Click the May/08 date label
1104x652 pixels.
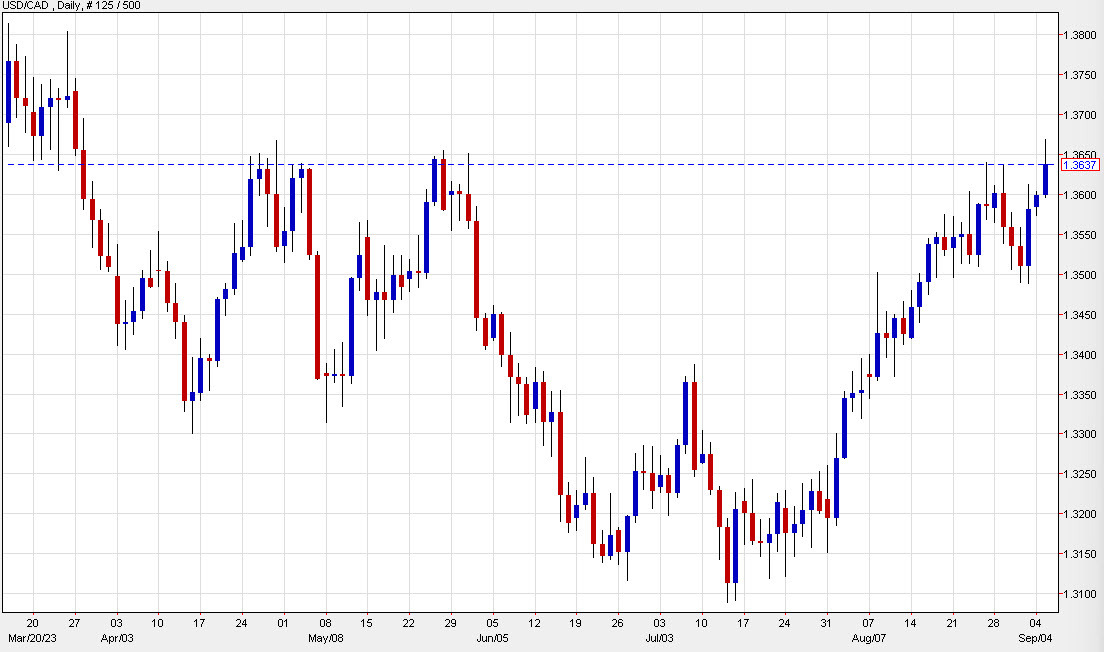click(326, 639)
